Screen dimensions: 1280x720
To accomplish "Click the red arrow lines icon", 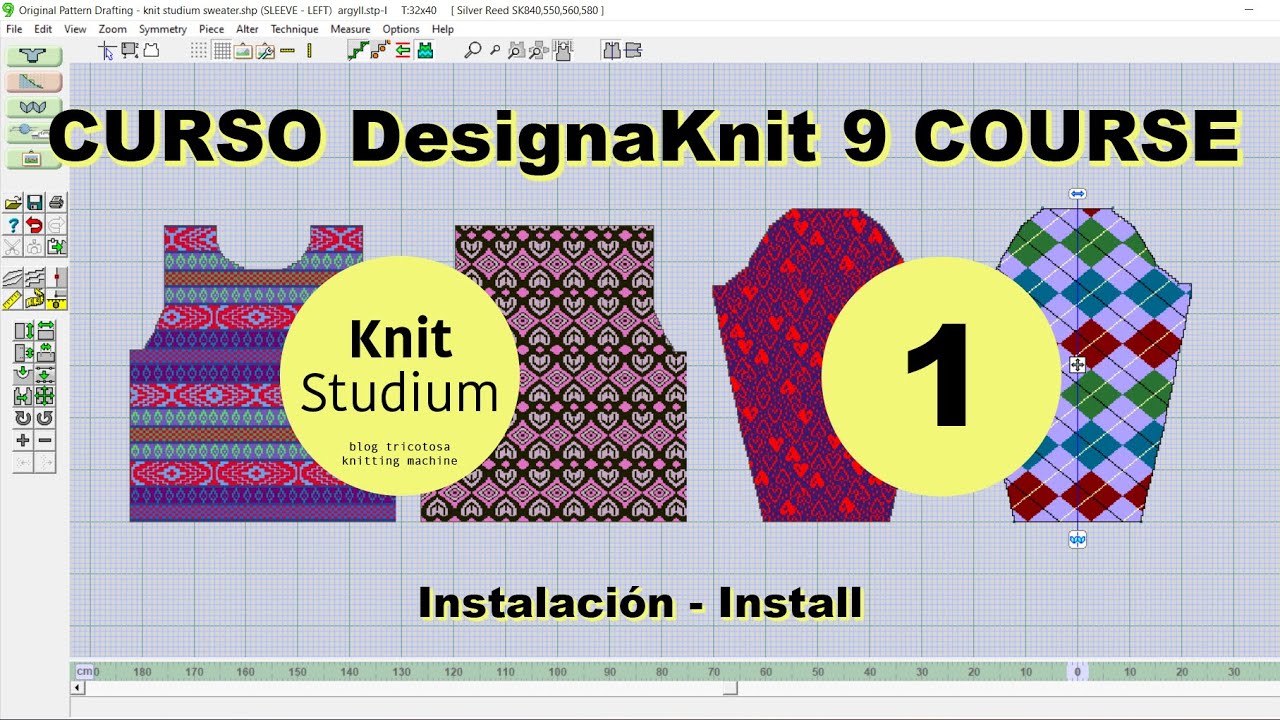I will (x=403, y=50).
